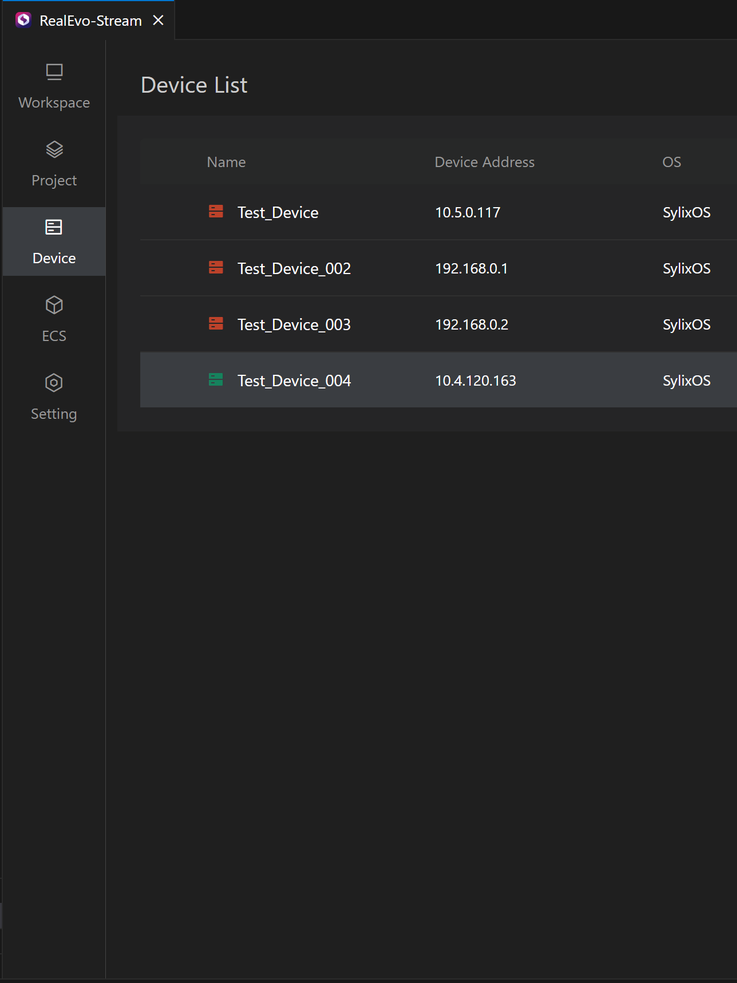Click the address 10.5.0.117
Screen dimensions: 737x983
pos(468,213)
